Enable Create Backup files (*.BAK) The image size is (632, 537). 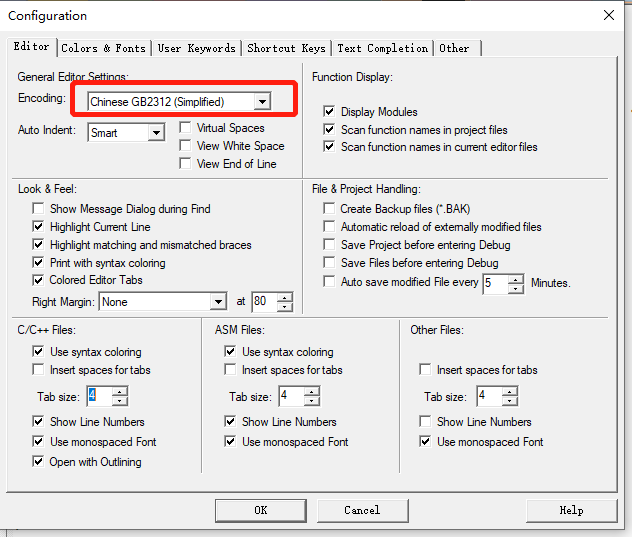329,208
